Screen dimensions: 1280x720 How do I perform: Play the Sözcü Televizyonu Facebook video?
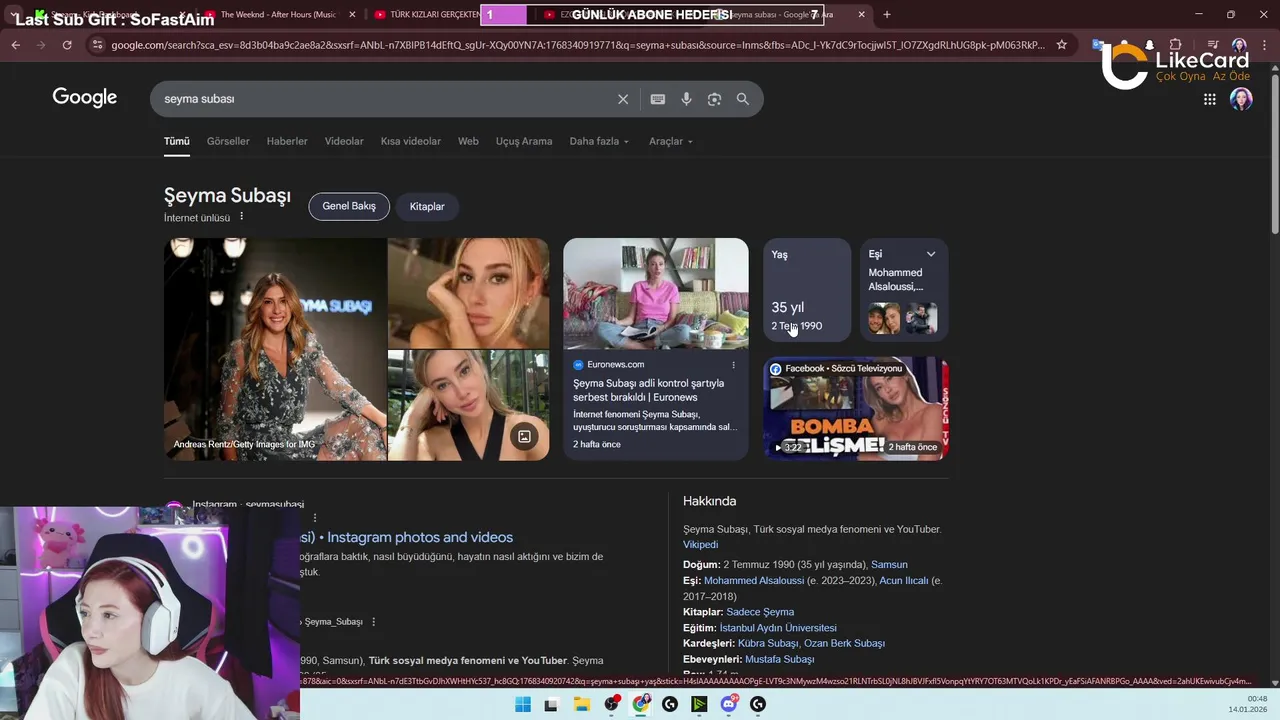pyautogui.click(x=856, y=408)
